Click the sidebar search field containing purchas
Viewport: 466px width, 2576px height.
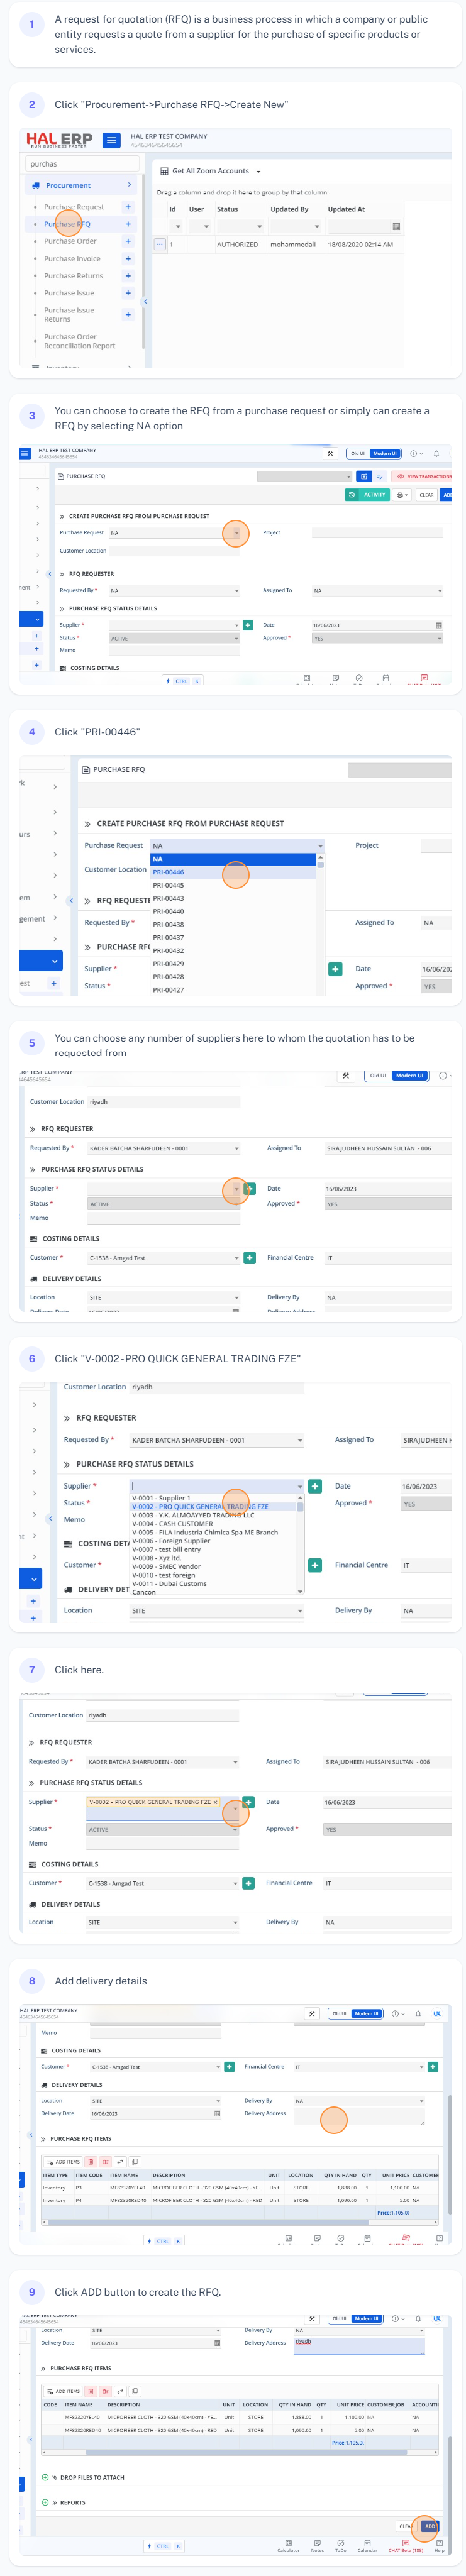click(82, 163)
